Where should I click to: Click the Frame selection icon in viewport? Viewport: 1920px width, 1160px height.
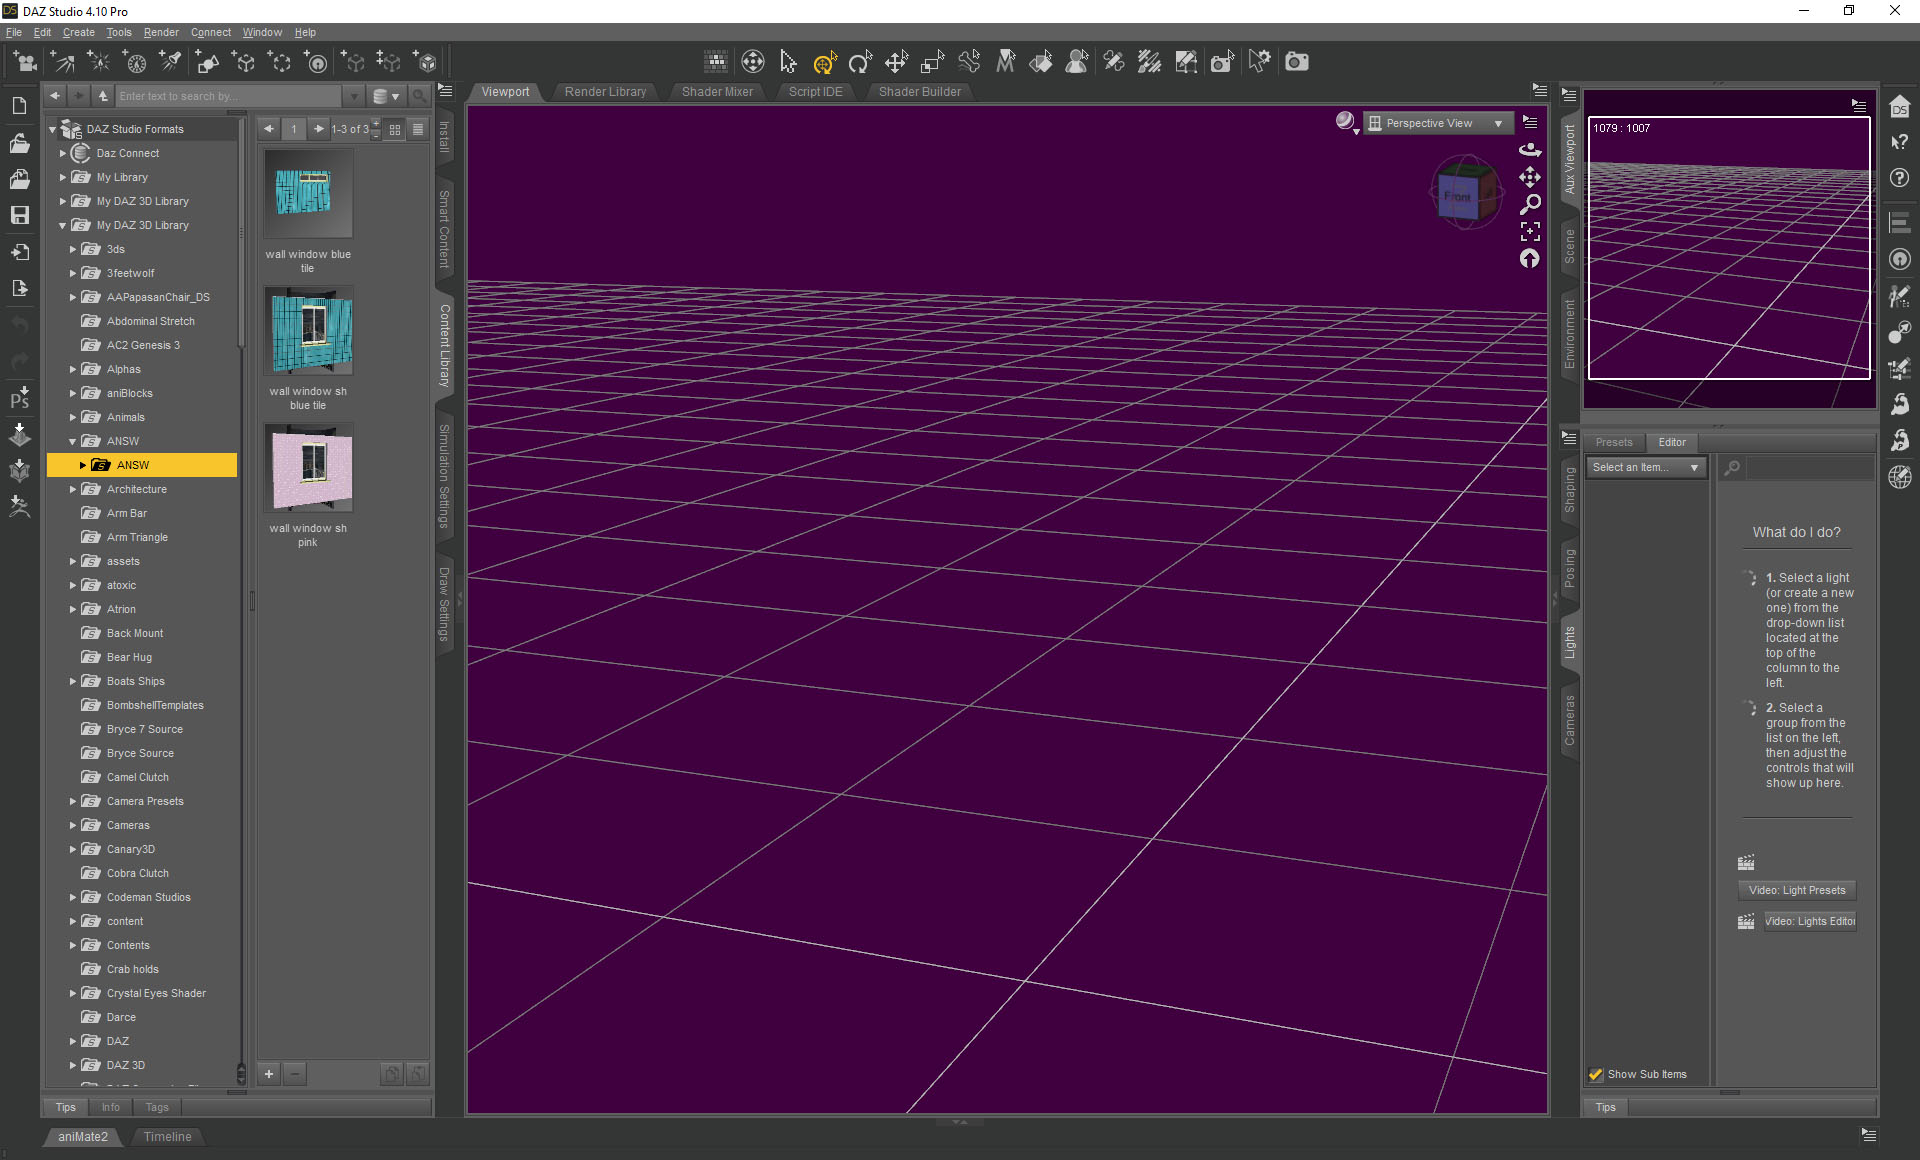point(1530,232)
